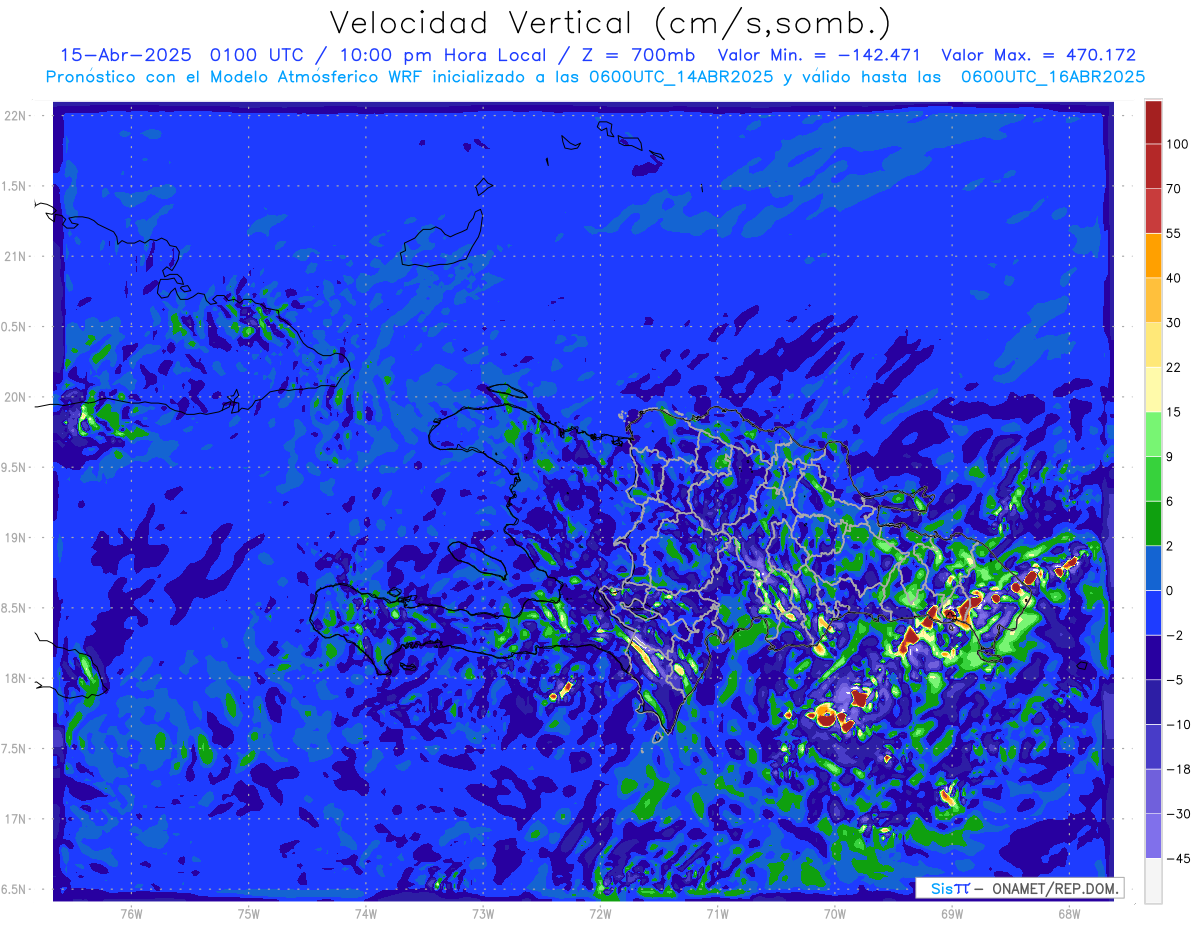Click the "69W" longitude label
The width and height of the screenshot is (1200, 927).
point(952,913)
